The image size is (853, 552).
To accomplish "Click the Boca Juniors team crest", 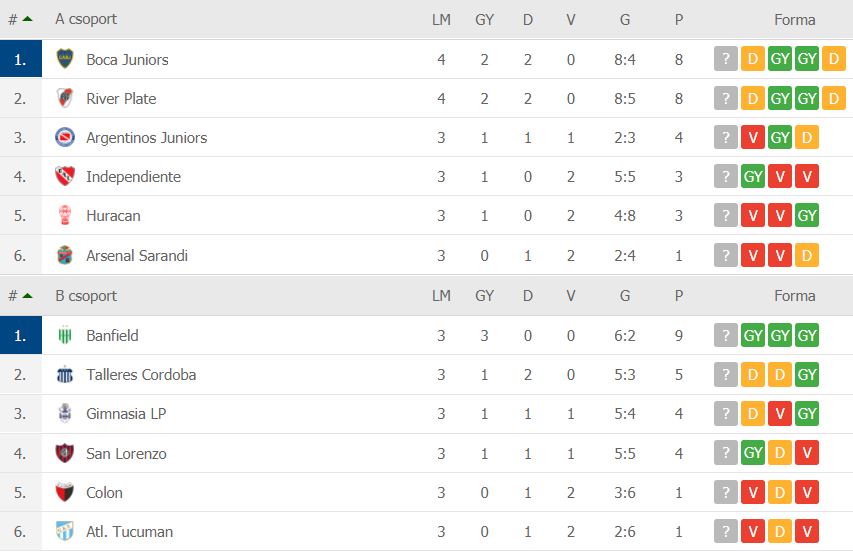I will (x=65, y=59).
